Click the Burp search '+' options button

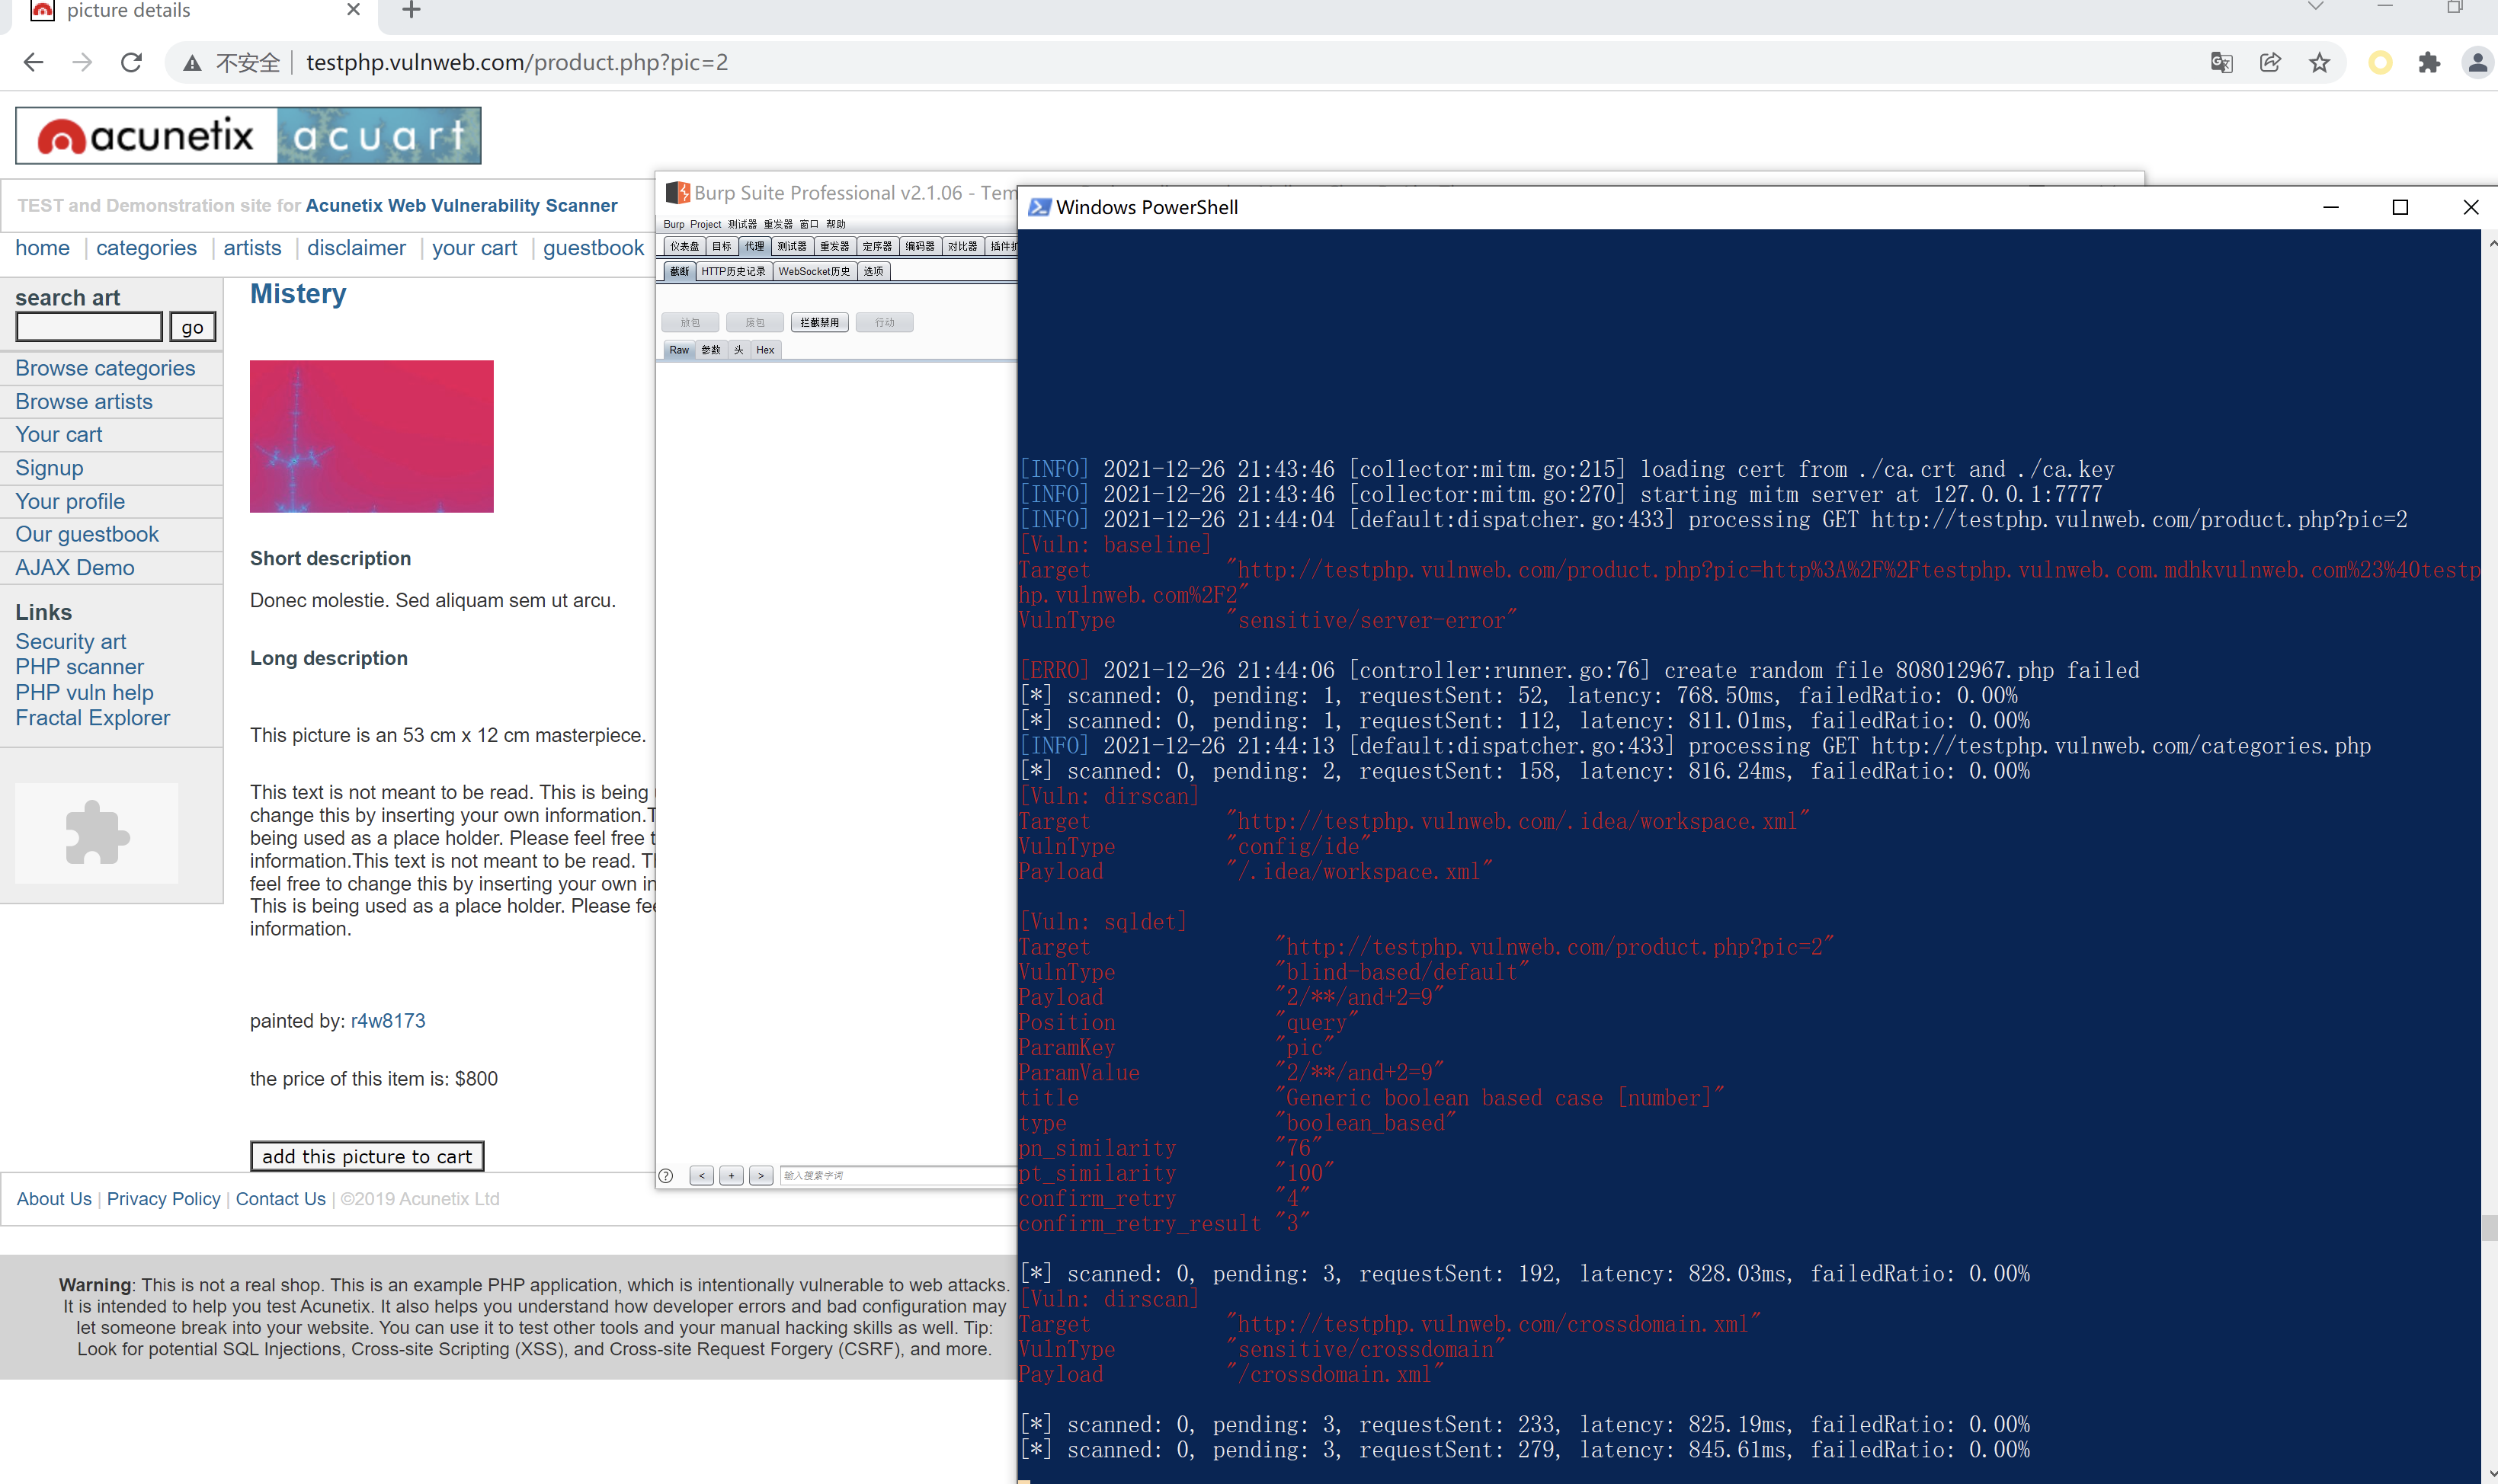731,1175
